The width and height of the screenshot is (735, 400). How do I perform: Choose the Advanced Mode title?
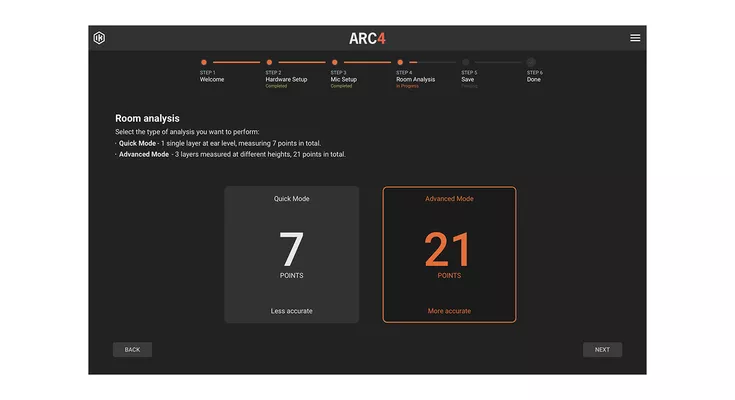click(449, 199)
